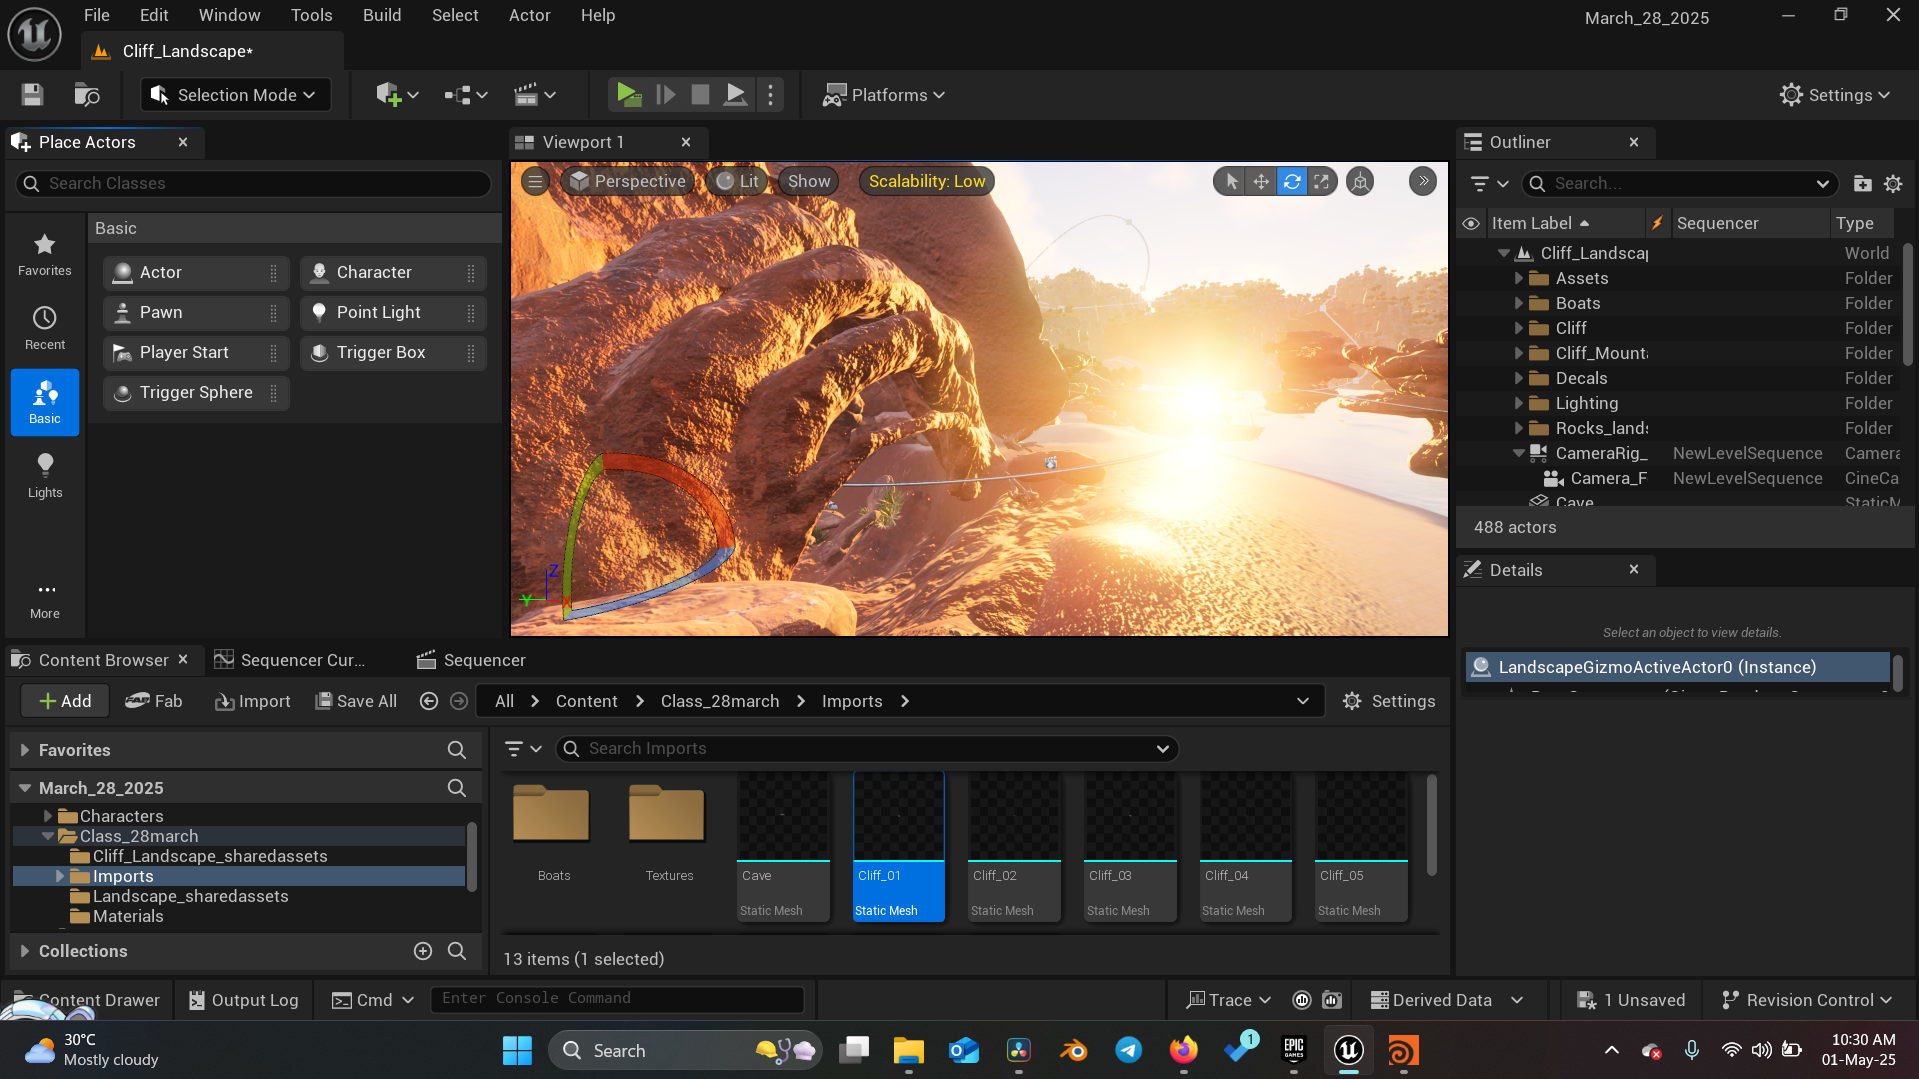Screen dimensions: 1919x1079
Task: Open Content Browser Settings
Action: pos(1389,701)
